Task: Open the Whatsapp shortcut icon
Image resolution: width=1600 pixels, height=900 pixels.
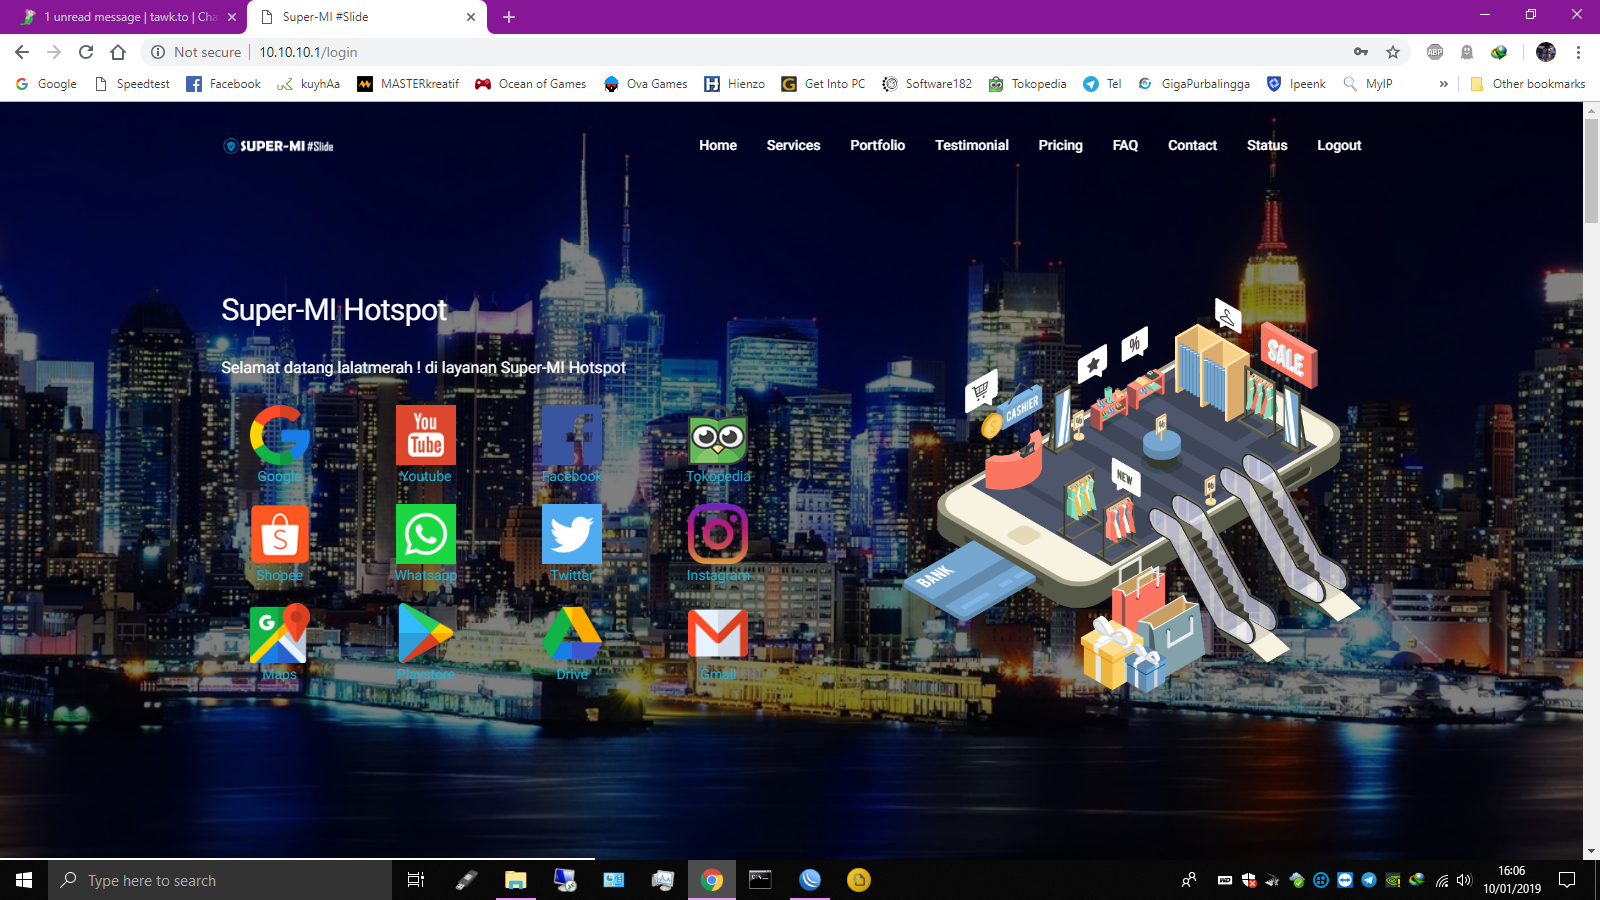Action: click(x=426, y=534)
